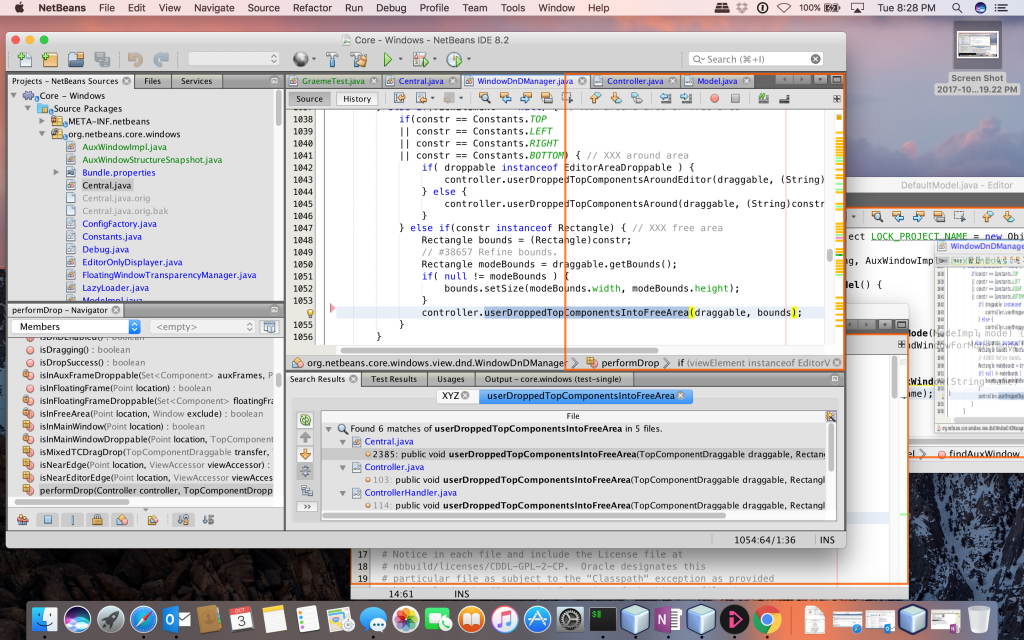Viewport: 1024px width, 640px height.
Task: Switch to the History view button
Action: pos(357,99)
